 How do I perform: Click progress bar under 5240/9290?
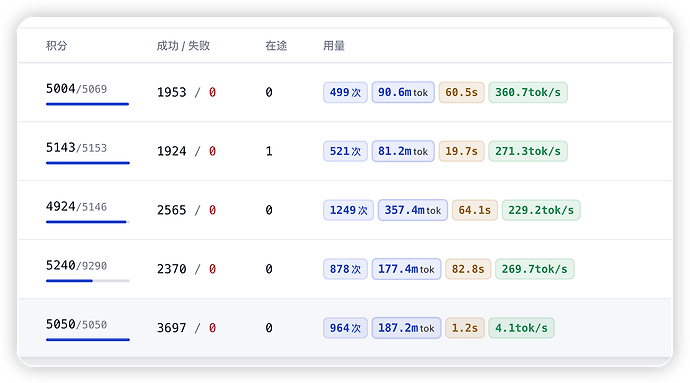[x=88, y=281]
